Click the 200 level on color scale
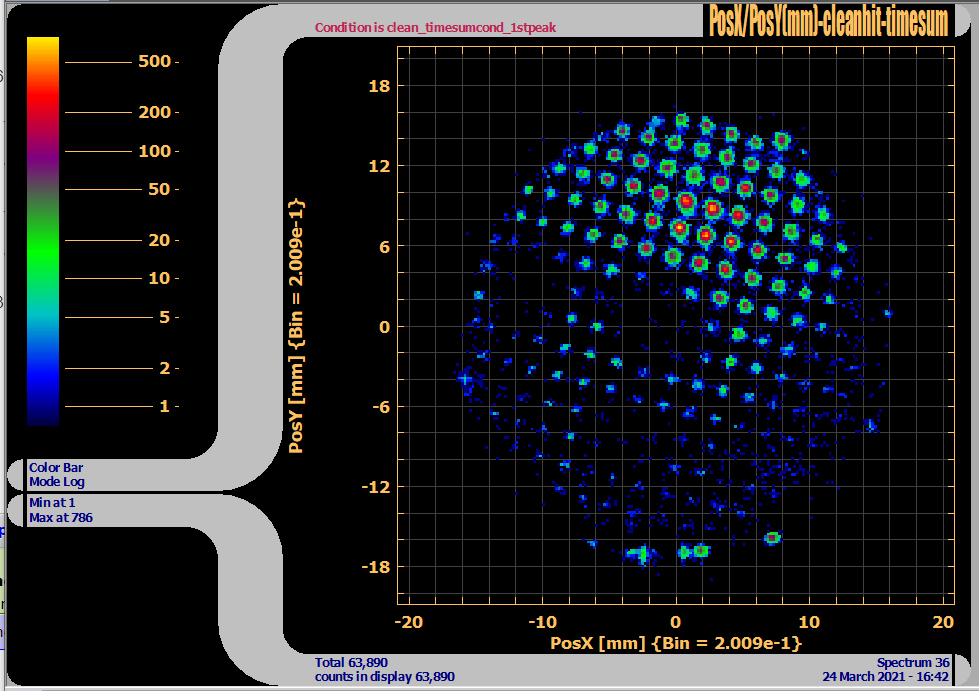The image size is (979, 691). (154, 112)
